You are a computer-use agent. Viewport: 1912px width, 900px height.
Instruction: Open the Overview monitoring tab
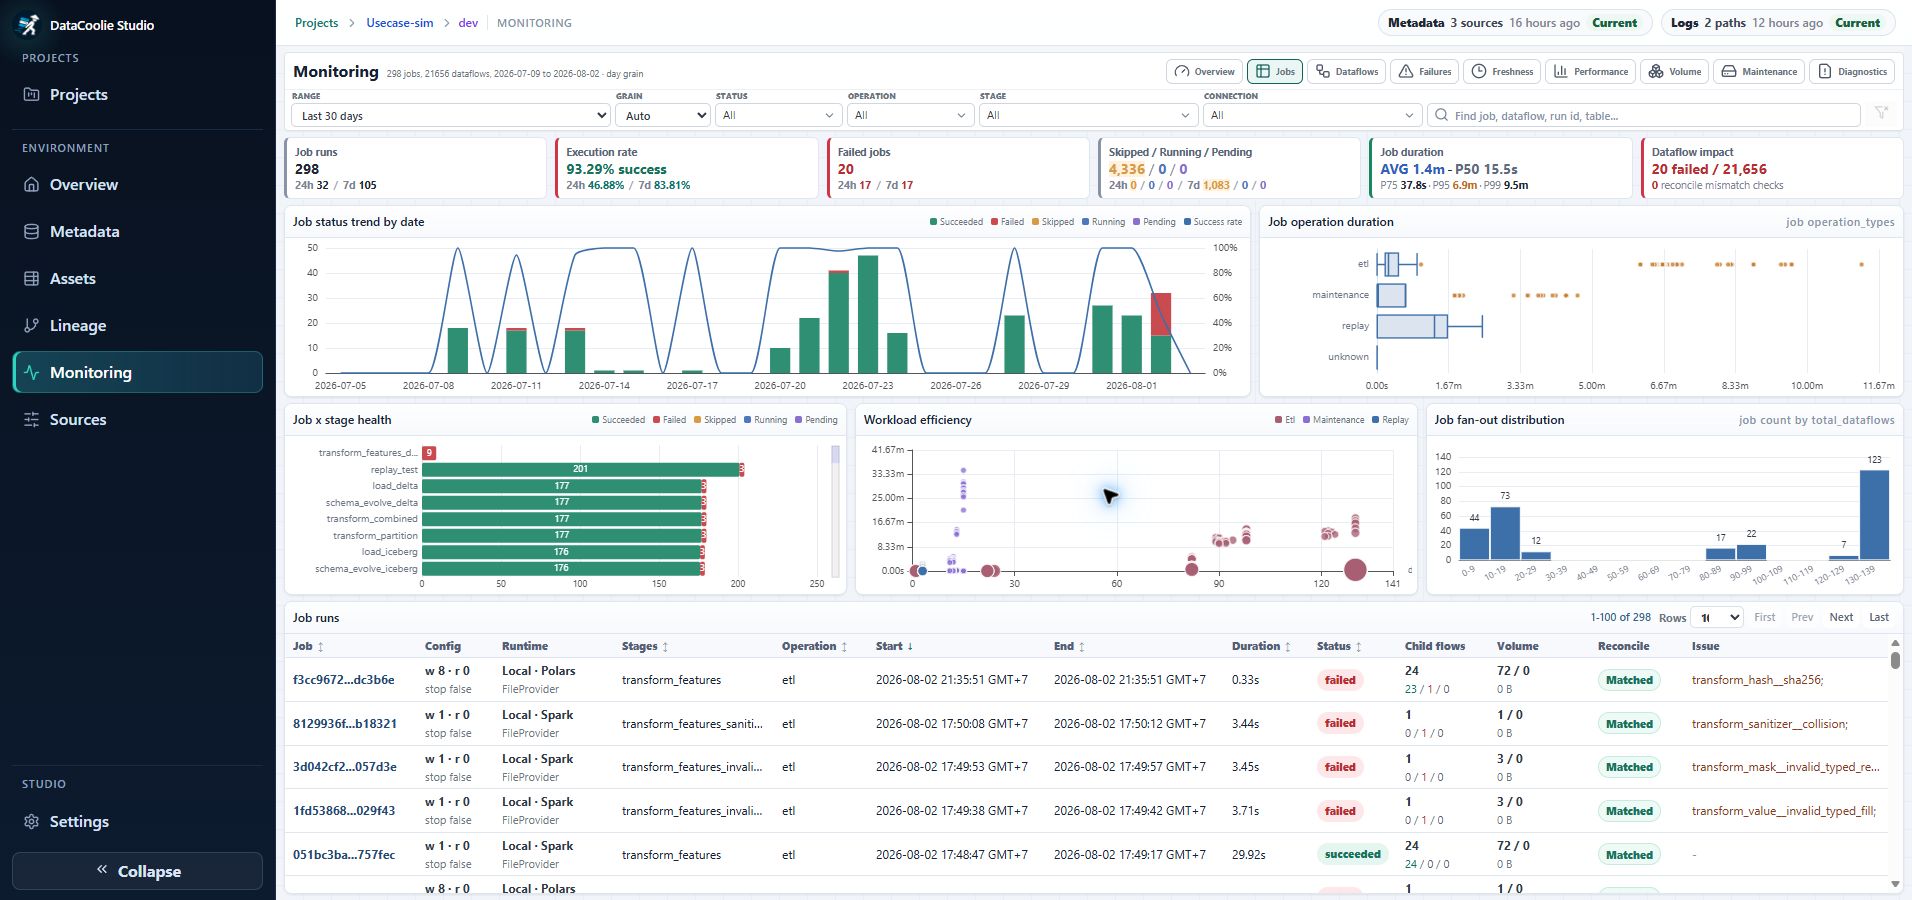(1204, 72)
